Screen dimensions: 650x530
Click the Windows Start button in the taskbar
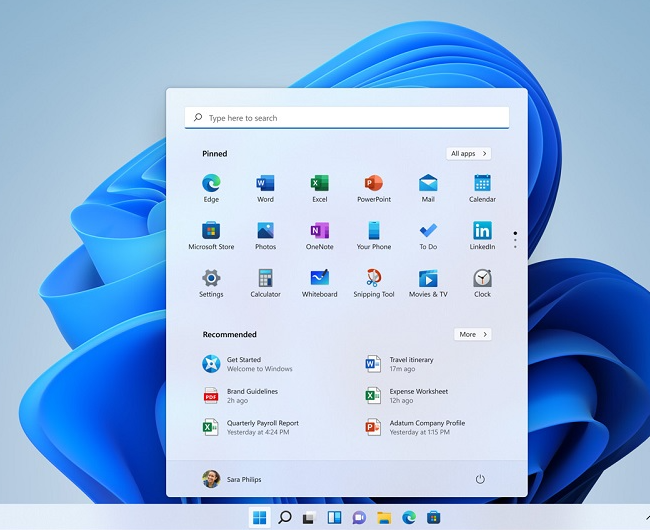(260, 518)
